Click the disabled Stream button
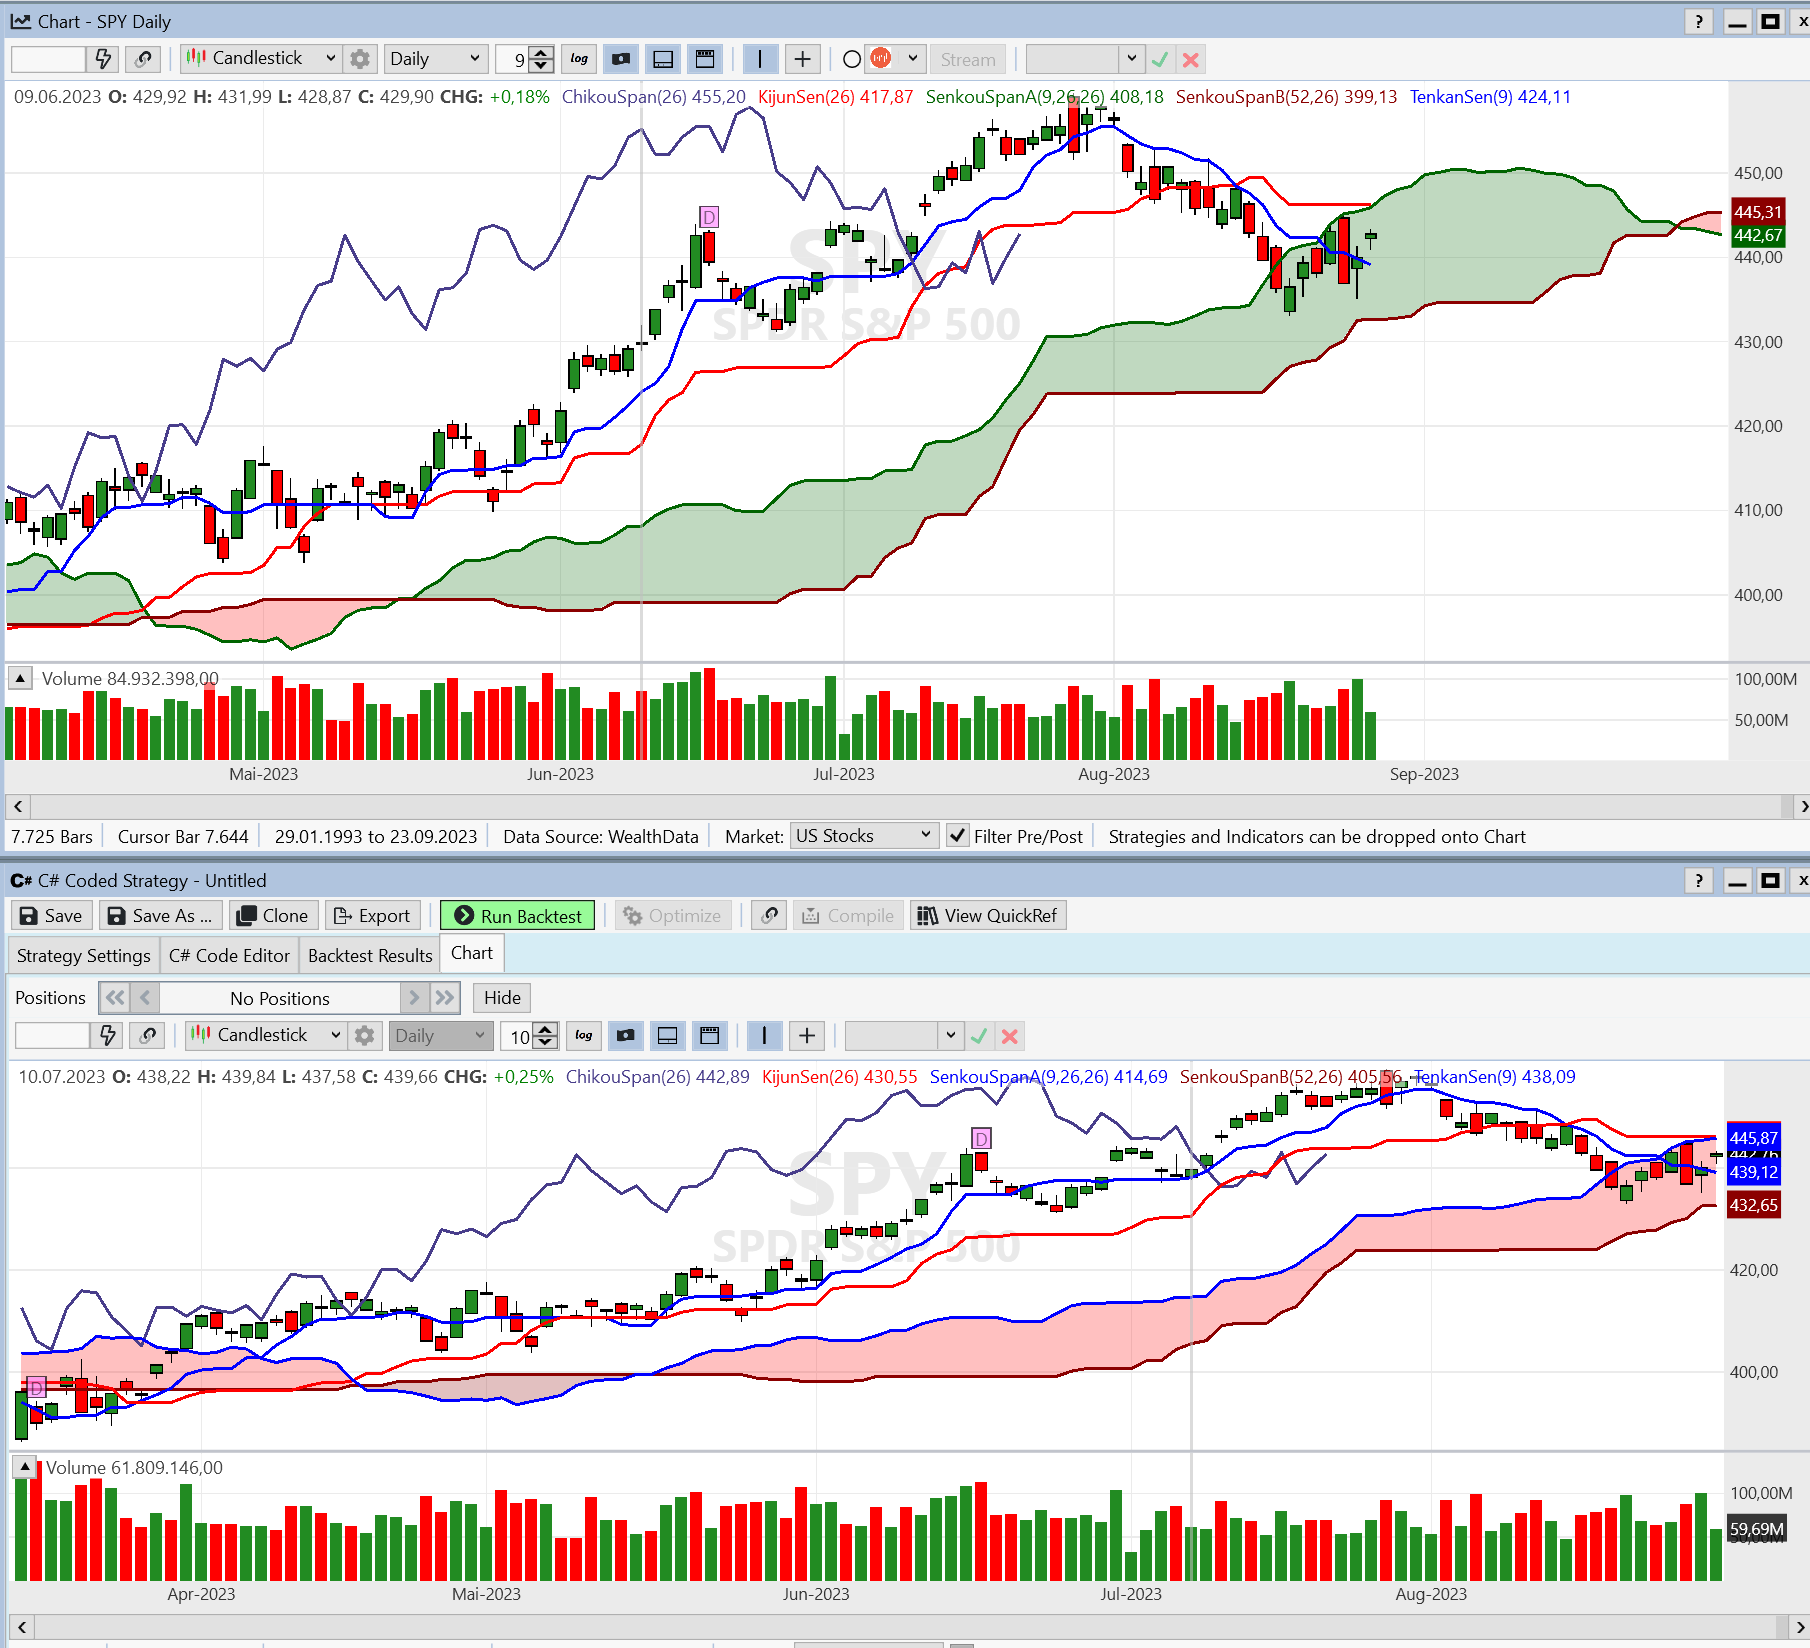 968,59
